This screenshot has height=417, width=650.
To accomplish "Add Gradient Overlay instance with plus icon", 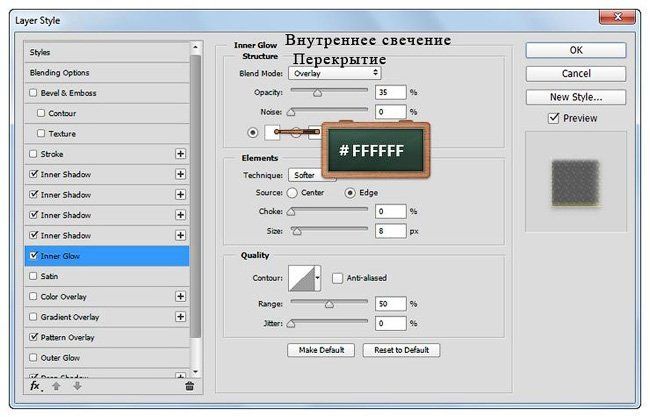I will 180,317.
